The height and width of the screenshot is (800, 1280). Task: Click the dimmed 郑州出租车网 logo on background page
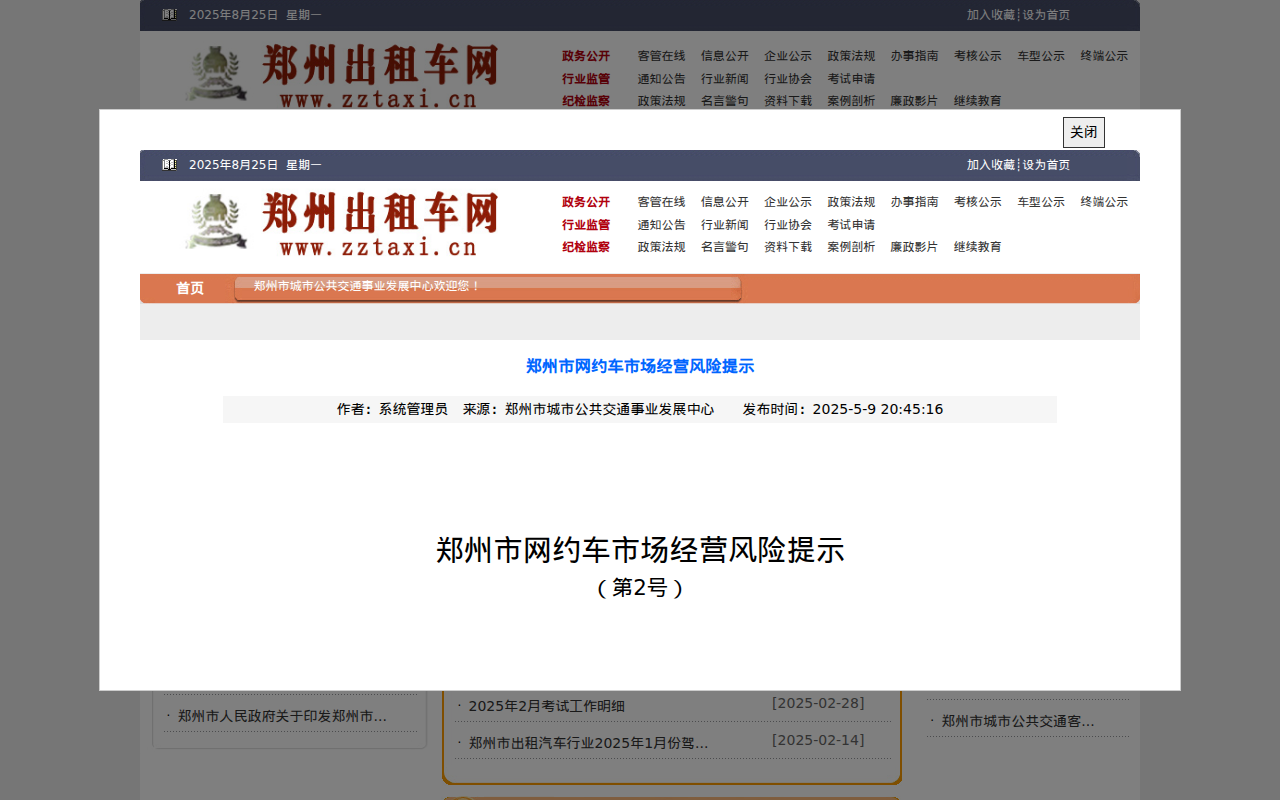[x=341, y=74]
